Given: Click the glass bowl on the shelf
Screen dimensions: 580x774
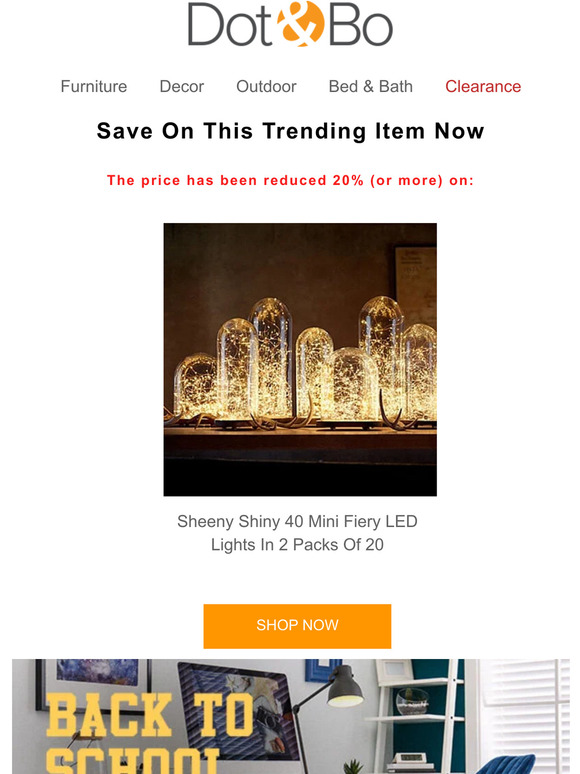Looking at the screenshot, I should pos(412,701).
